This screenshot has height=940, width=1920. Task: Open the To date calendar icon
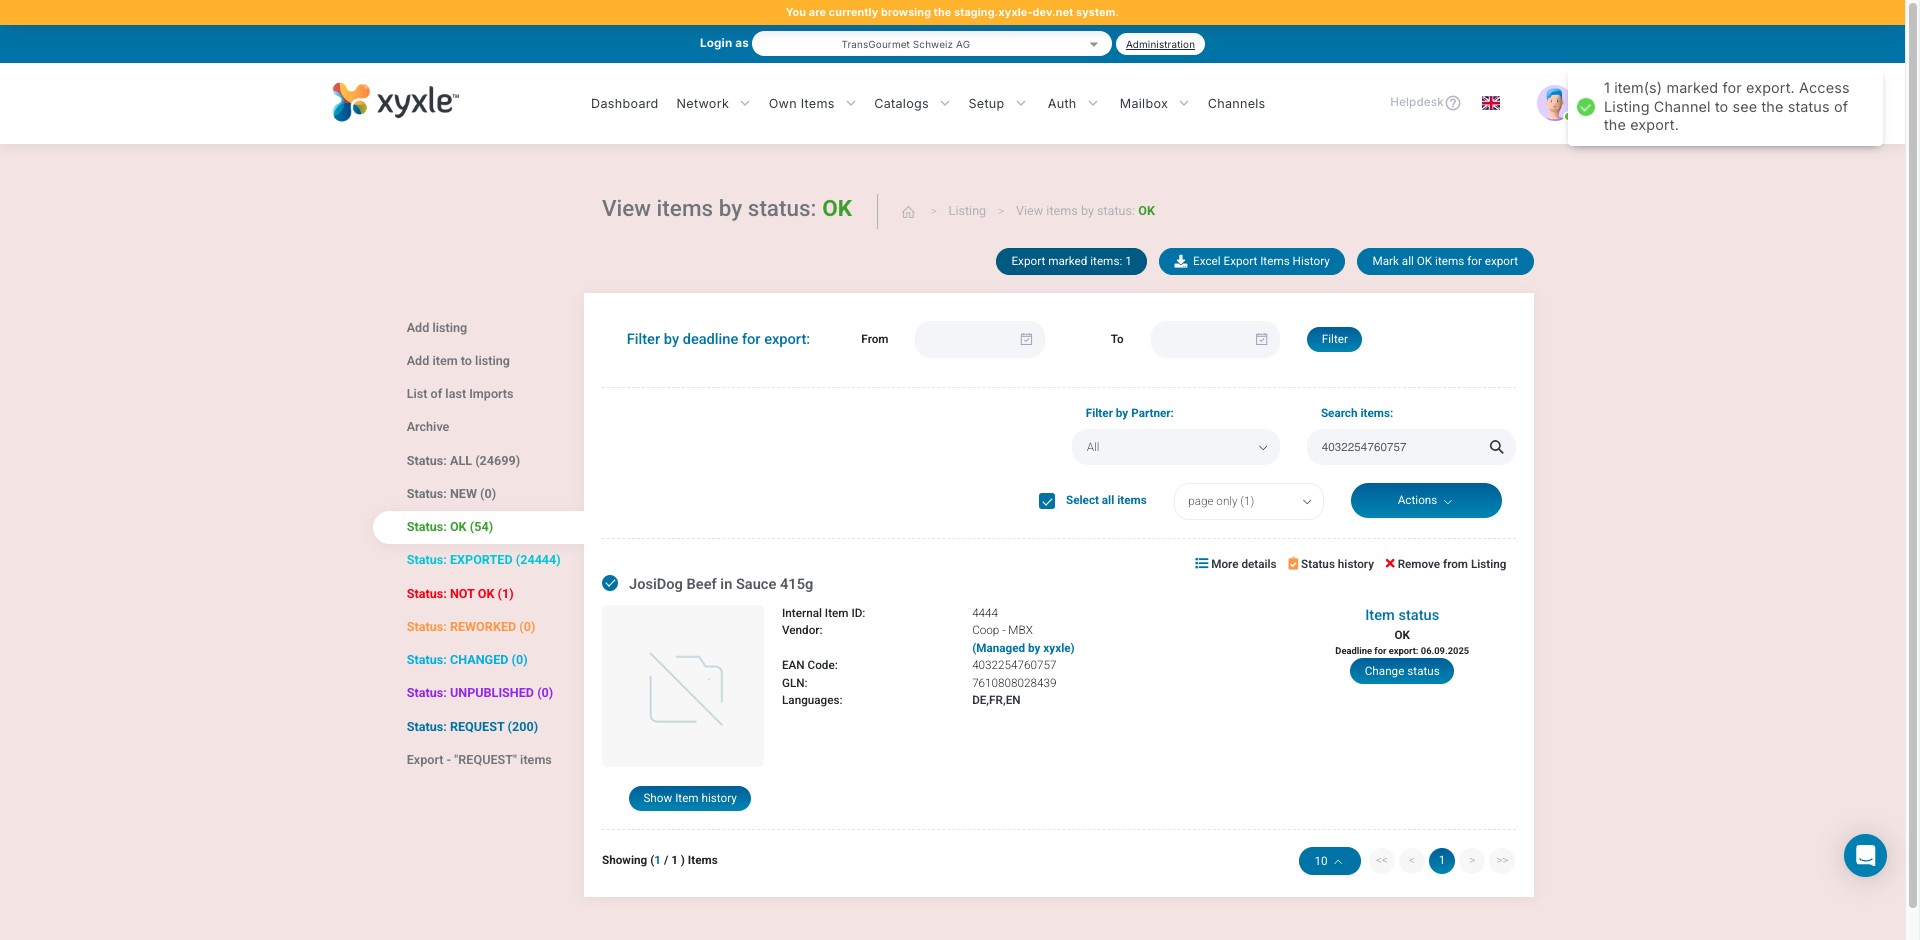click(x=1262, y=340)
